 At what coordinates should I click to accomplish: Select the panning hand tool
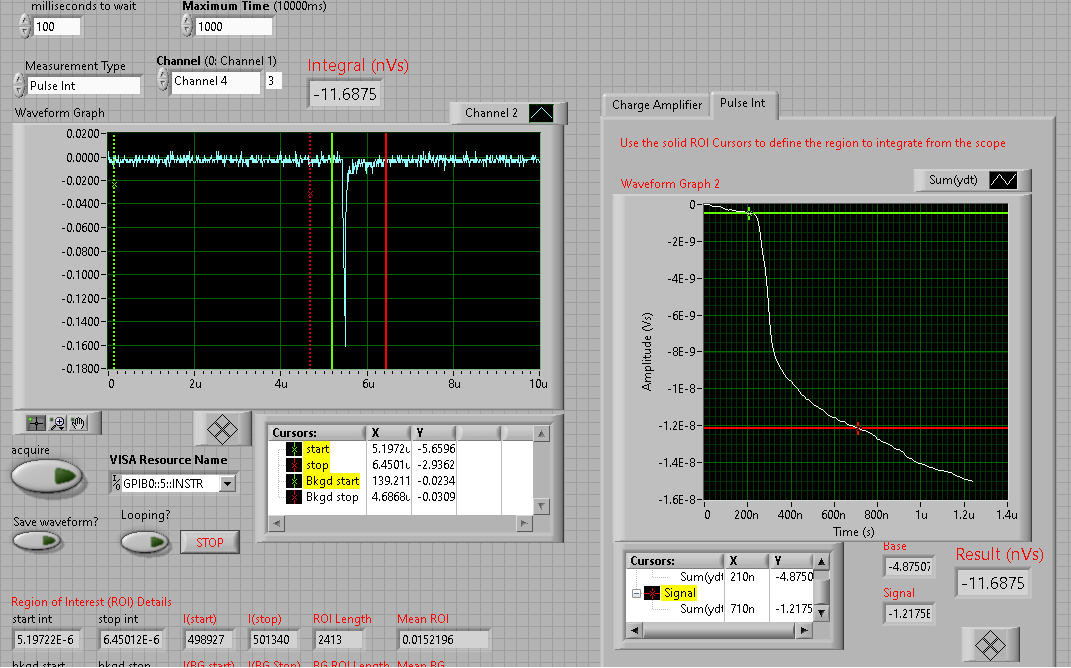[x=78, y=423]
